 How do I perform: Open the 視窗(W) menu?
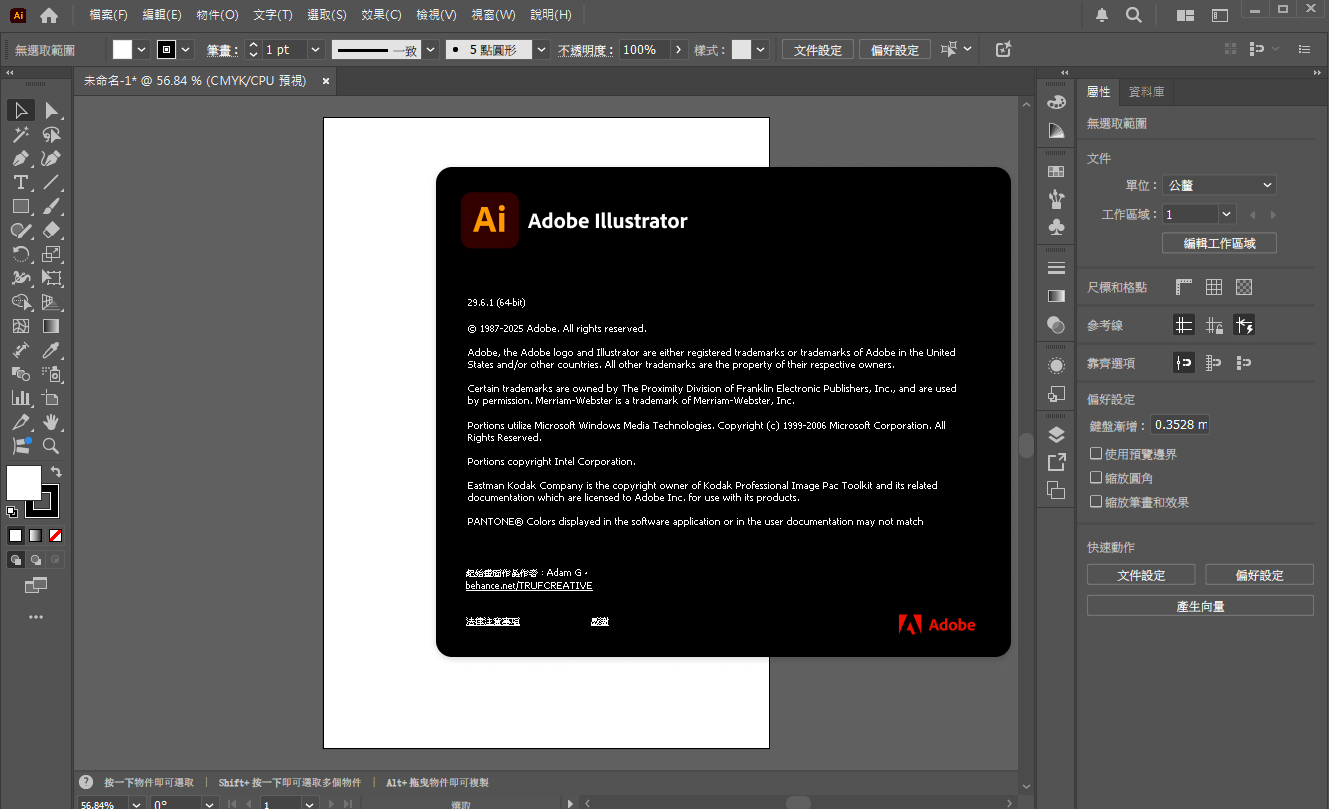pos(493,15)
